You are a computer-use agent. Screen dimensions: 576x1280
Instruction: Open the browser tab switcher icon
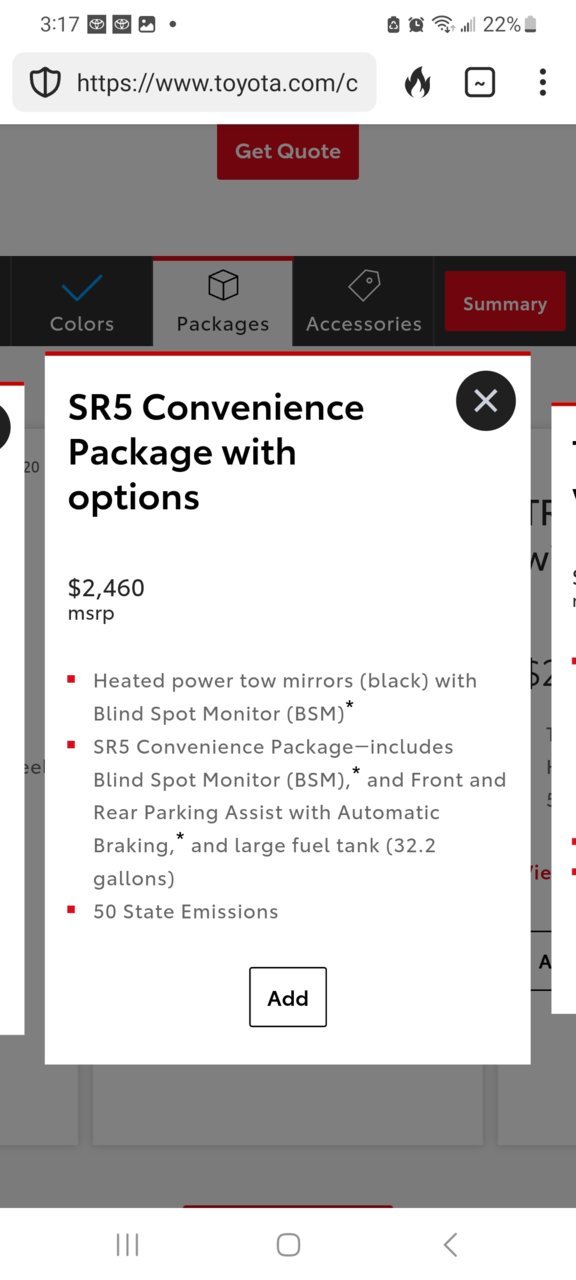point(480,83)
